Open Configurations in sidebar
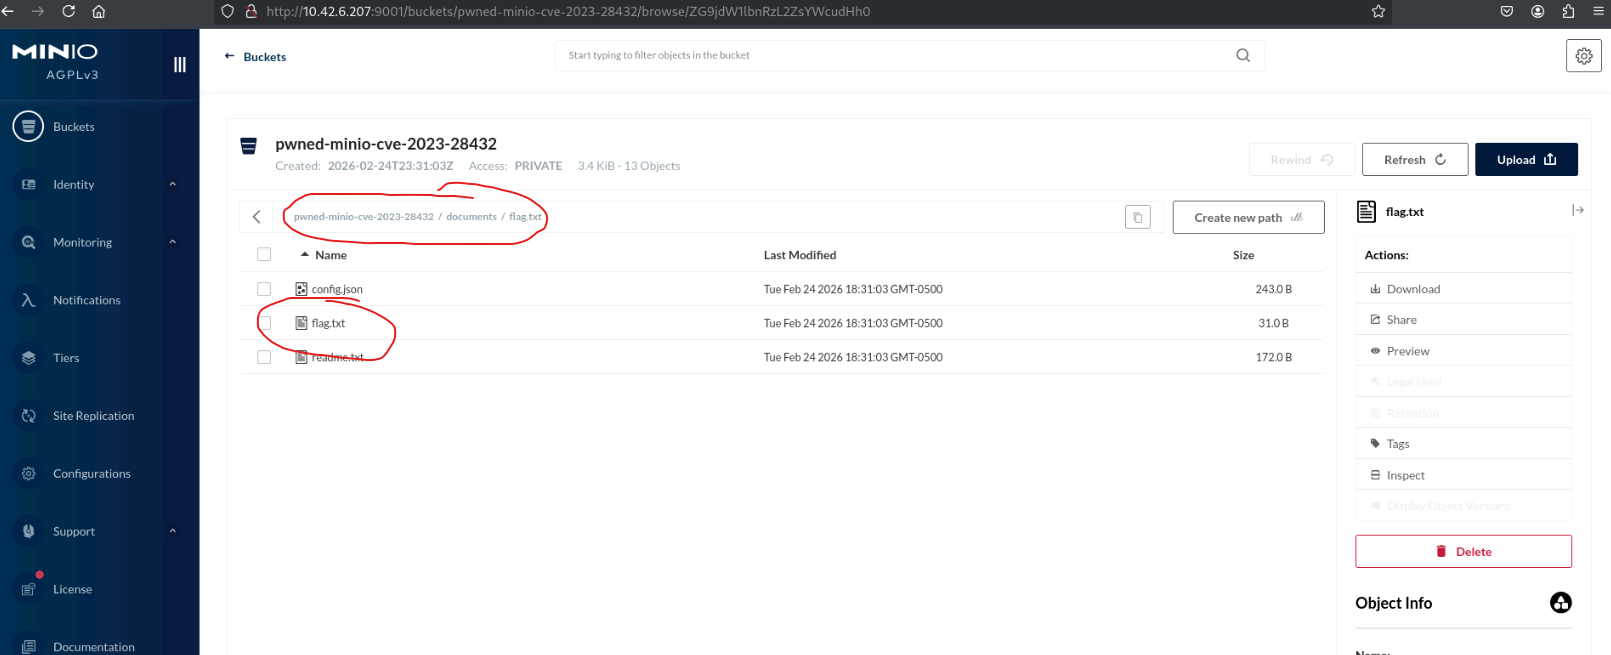The width and height of the screenshot is (1611, 655). (x=91, y=474)
